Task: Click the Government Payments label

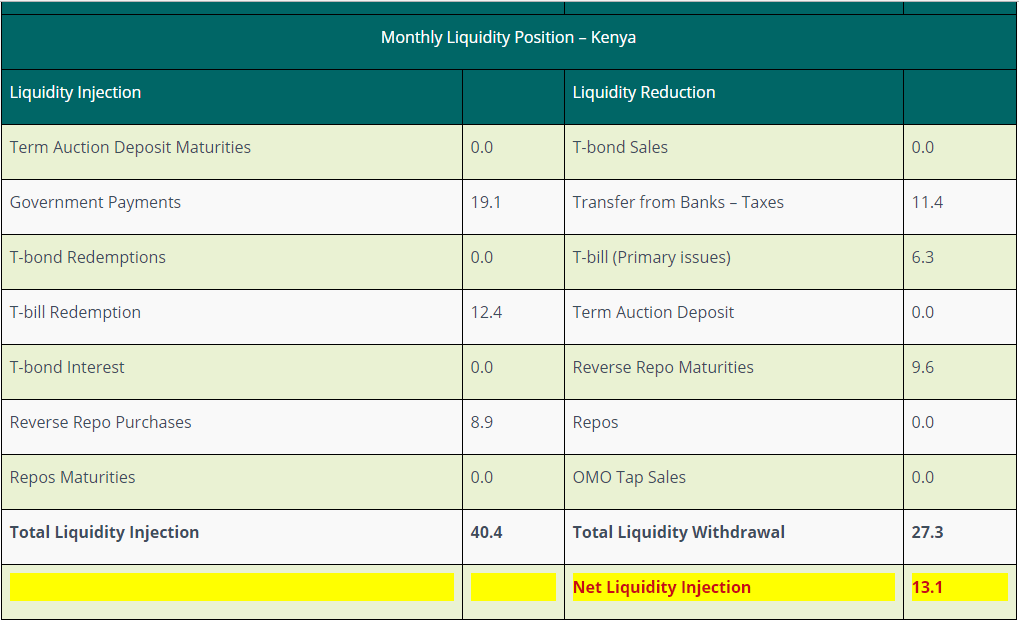Action: (x=96, y=203)
